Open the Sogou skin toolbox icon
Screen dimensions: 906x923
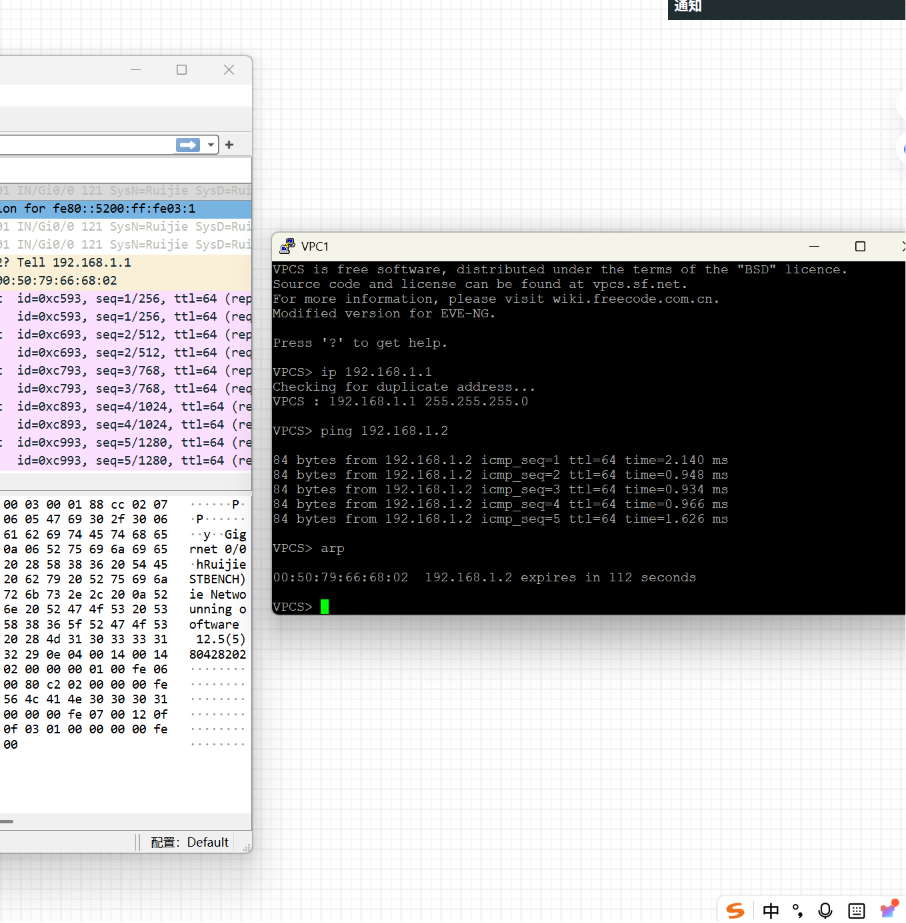[889, 909]
